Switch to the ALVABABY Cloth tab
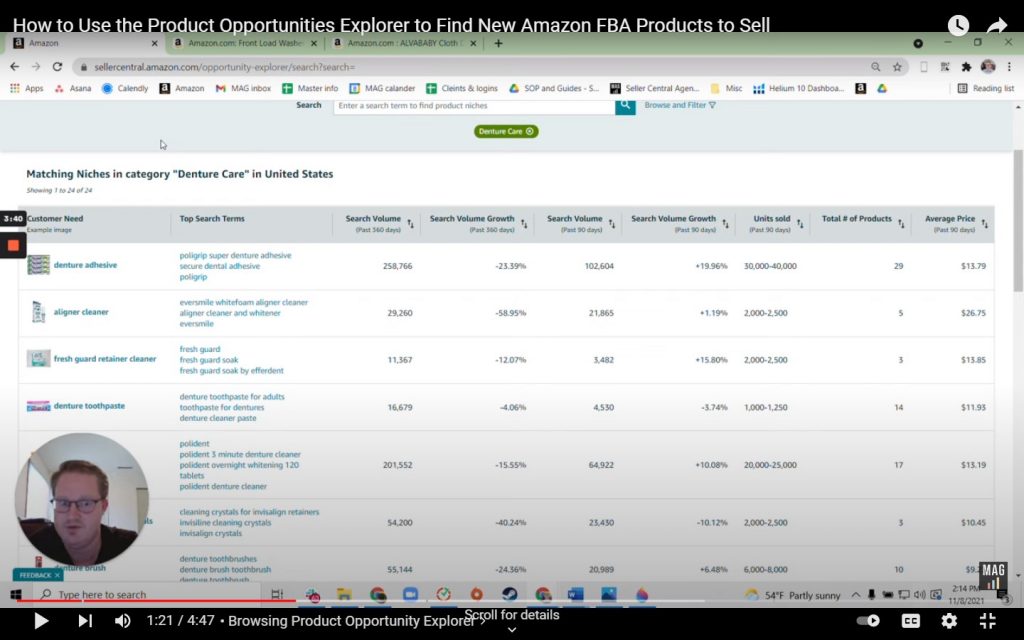This screenshot has height=640, width=1024. click(x=404, y=43)
